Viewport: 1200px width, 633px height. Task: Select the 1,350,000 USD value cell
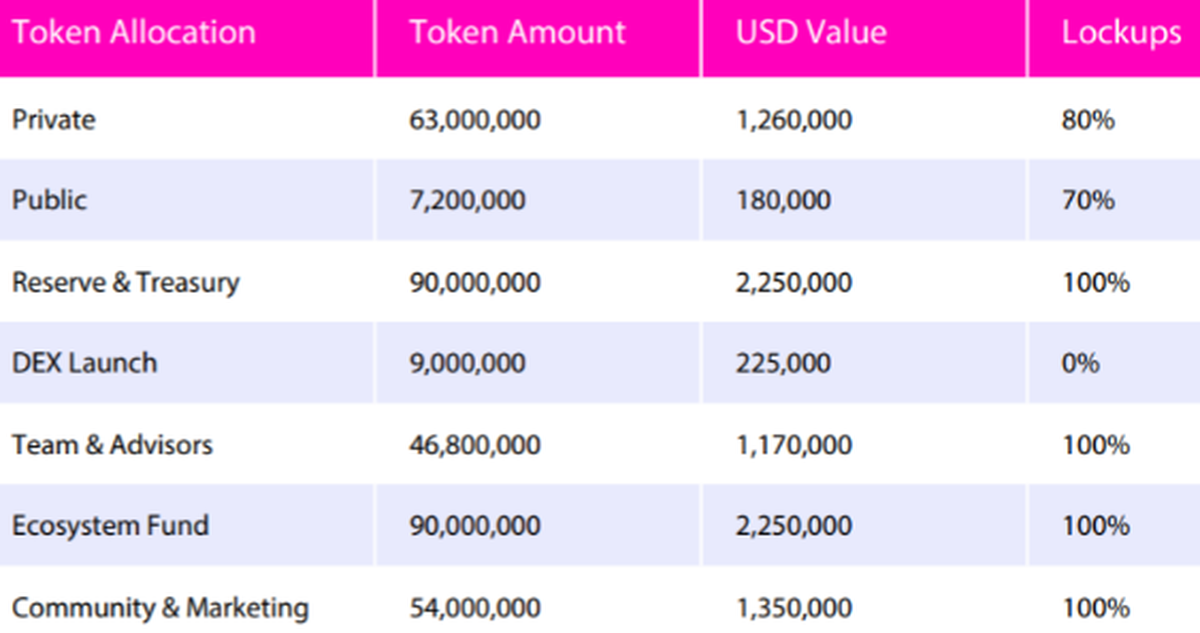click(794, 607)
